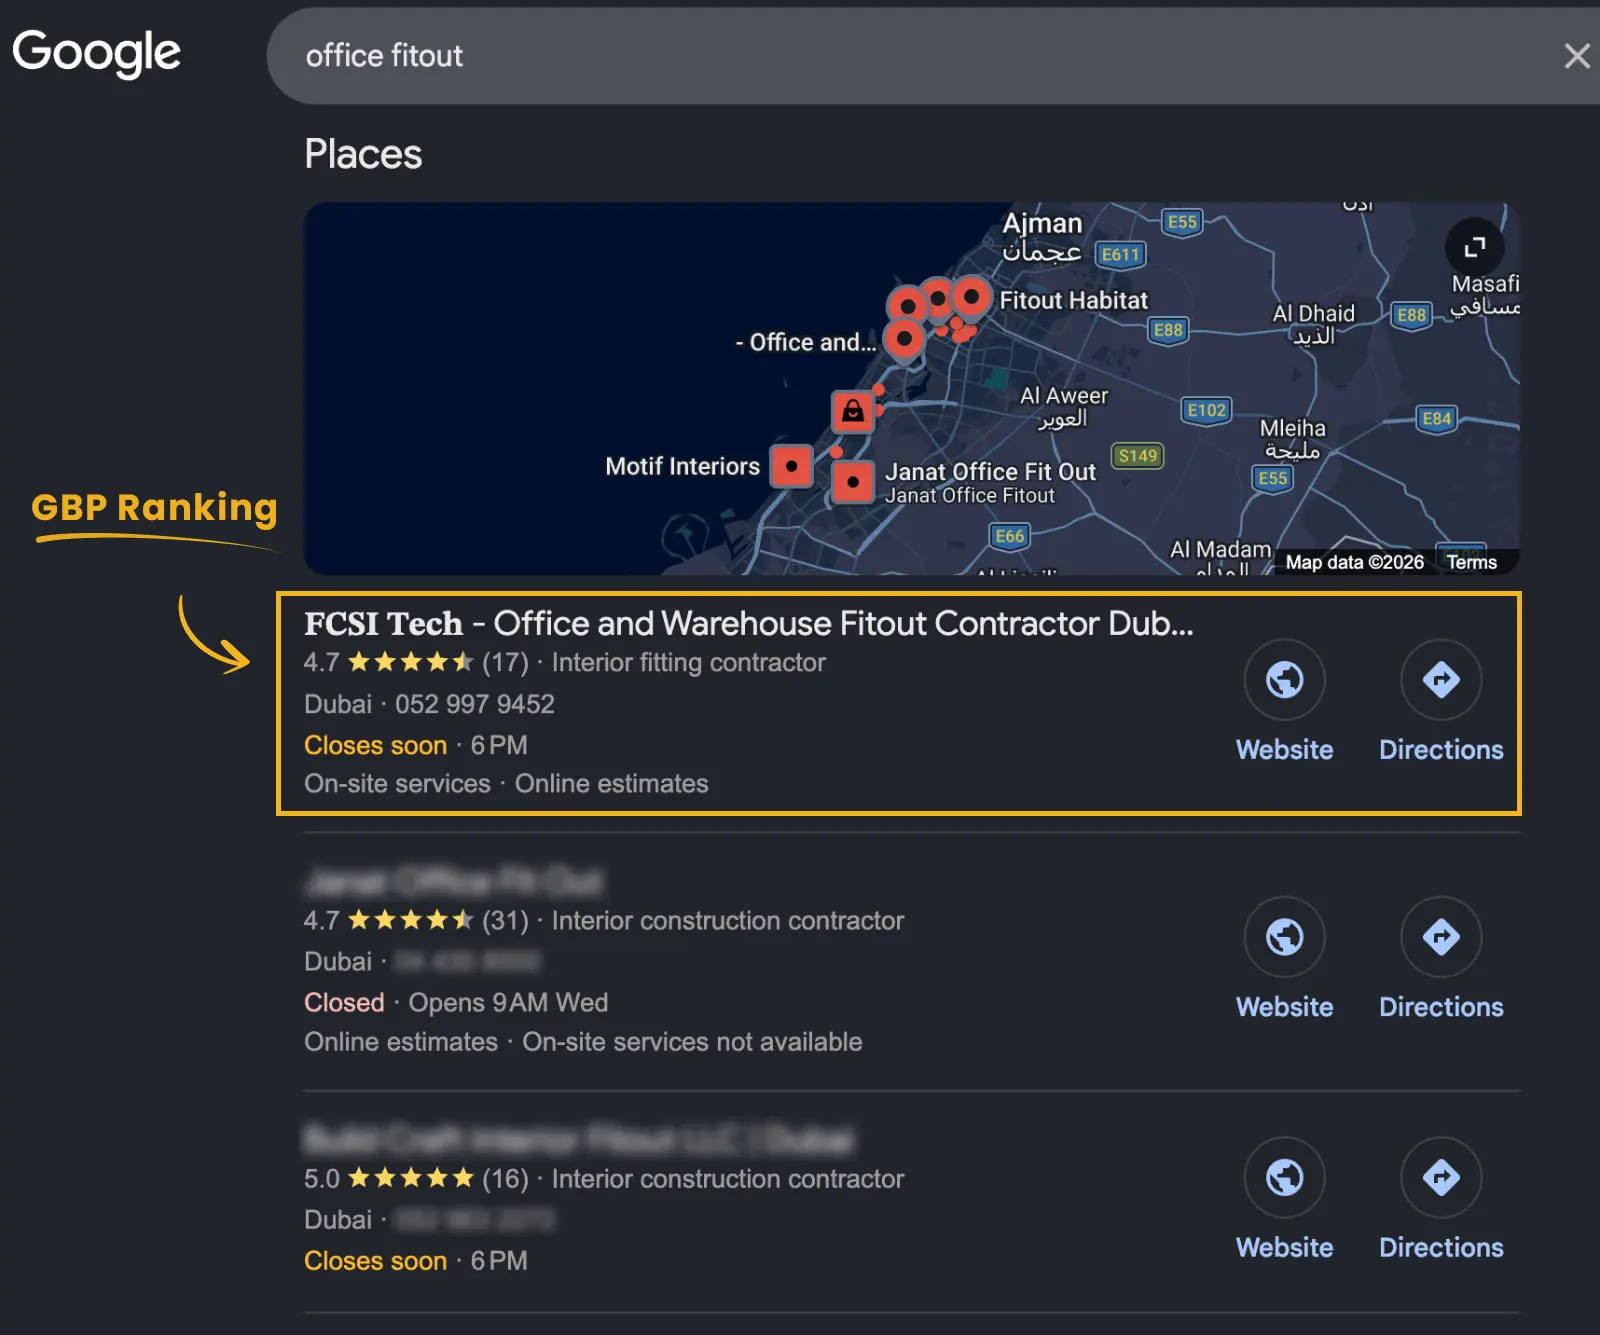
Task: Click the Directions arrow icon for FCSI Tech
Action: (1441, 680)
